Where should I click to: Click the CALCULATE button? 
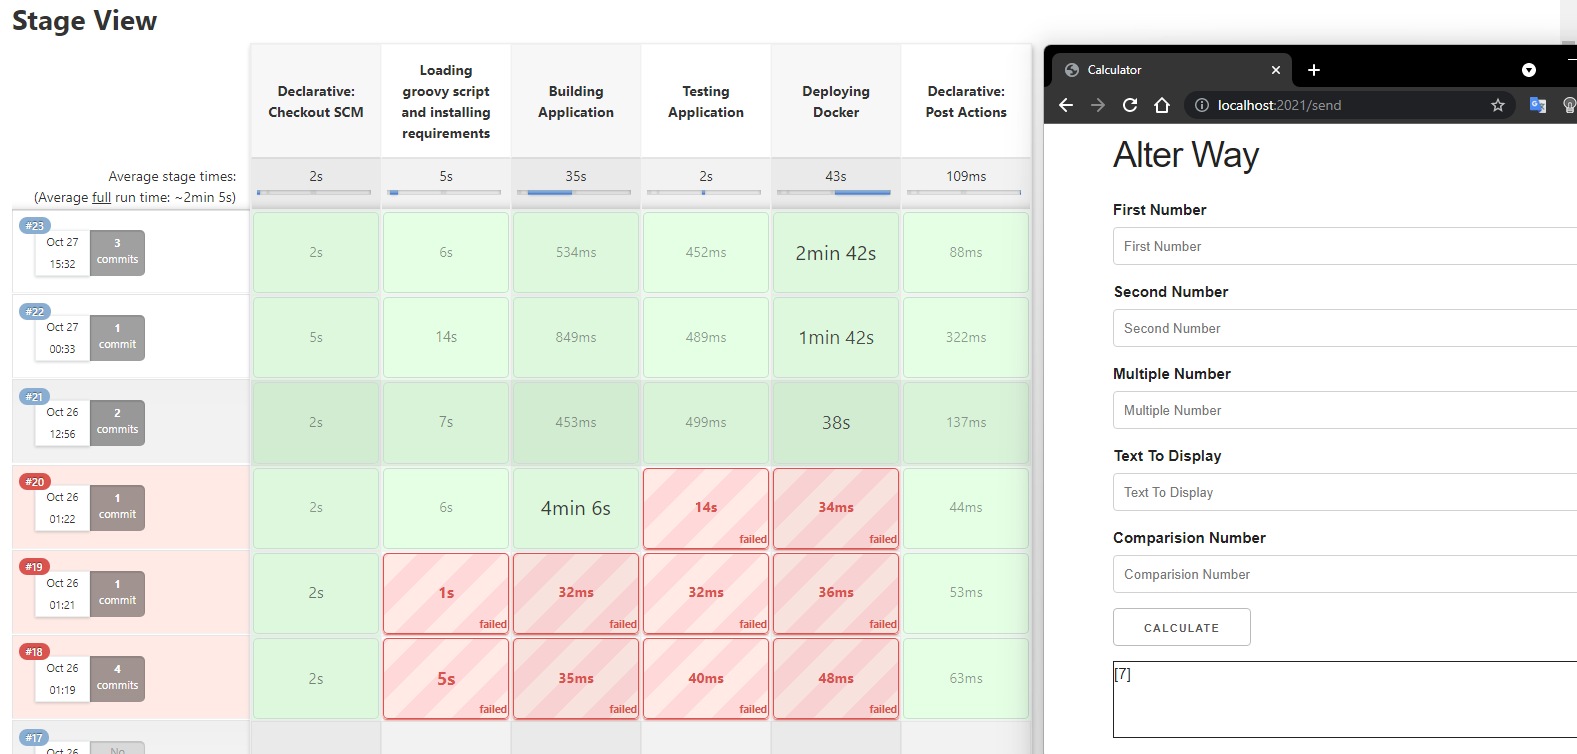[1182, 627]
